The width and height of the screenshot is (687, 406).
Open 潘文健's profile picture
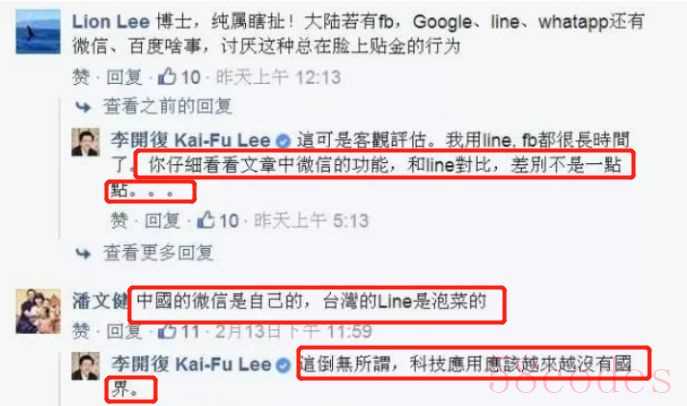pyautogui.click(x=38, y=311)
